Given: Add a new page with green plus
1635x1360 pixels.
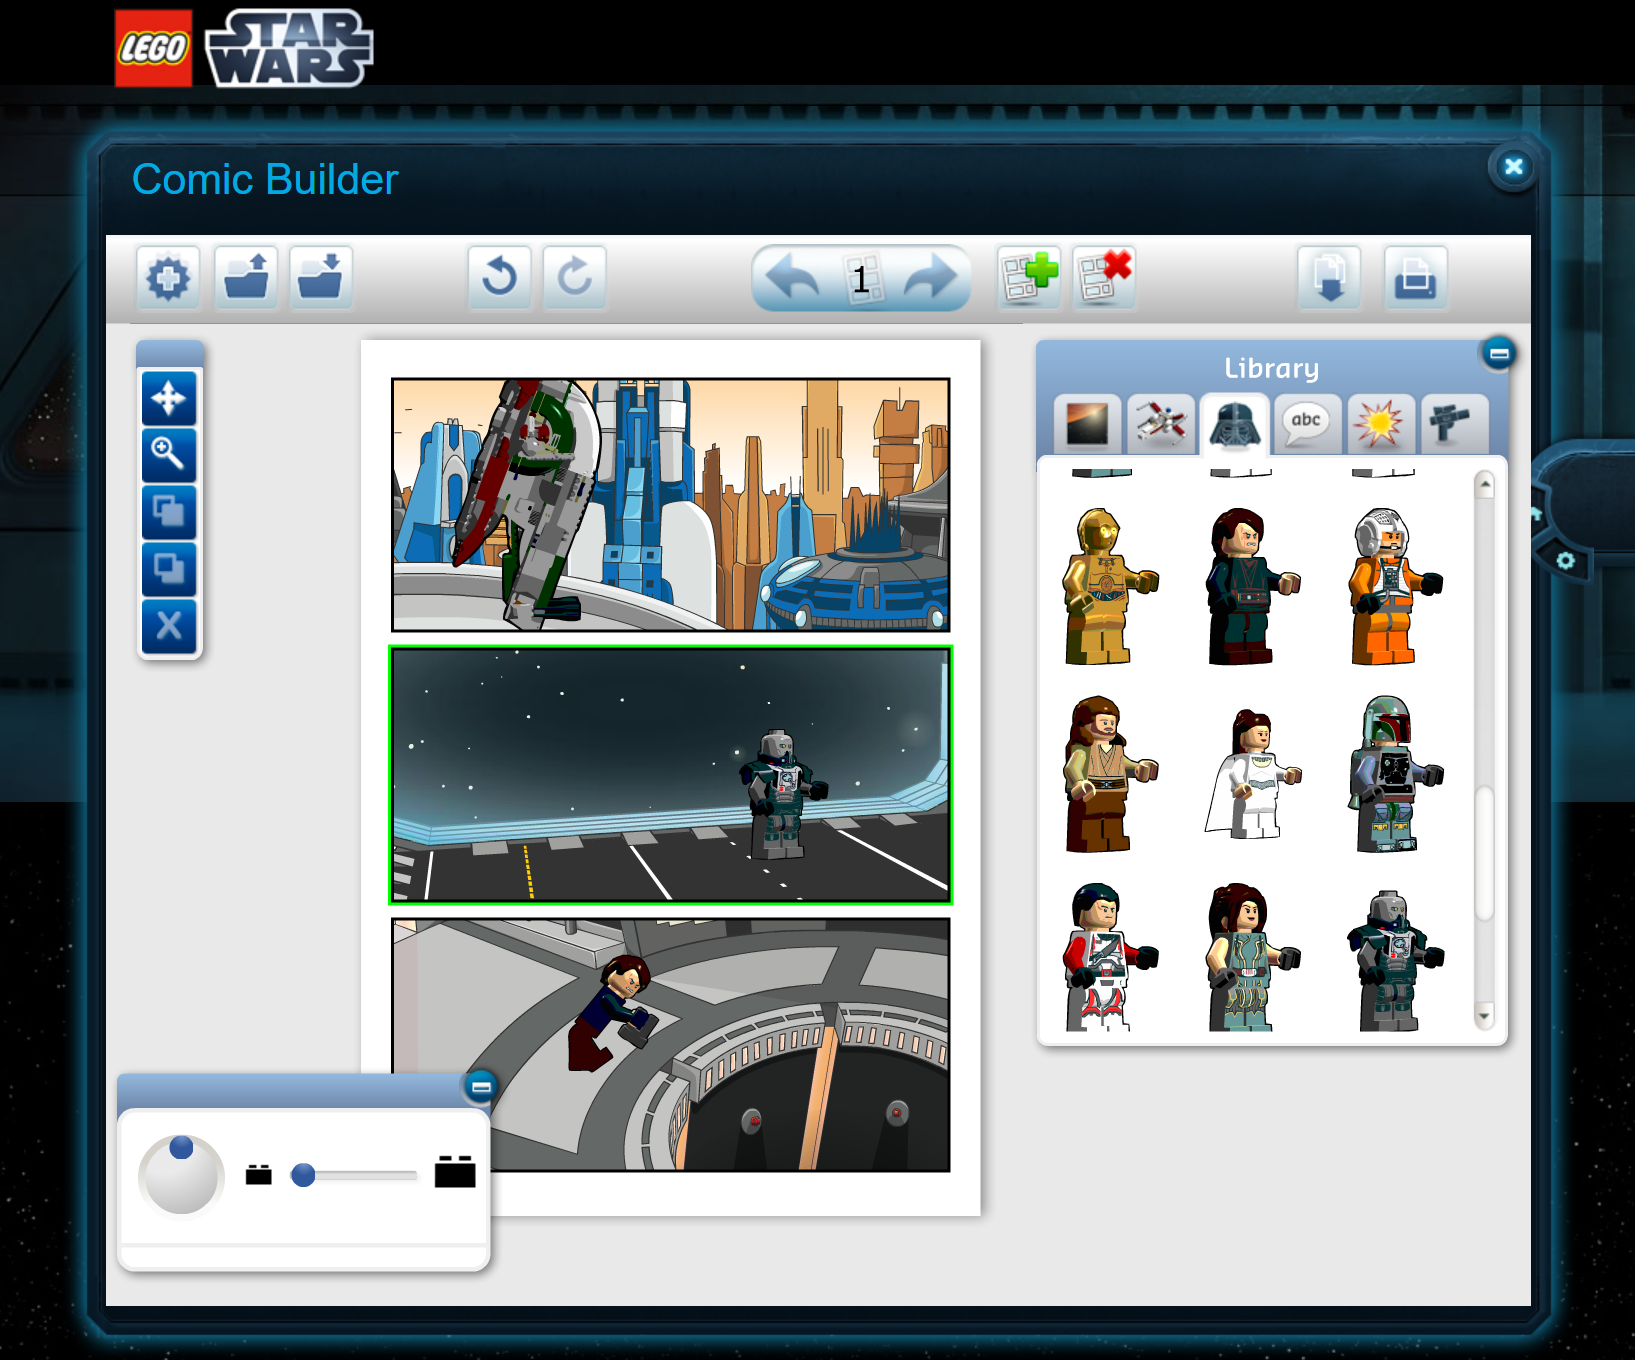Looking at the screenshot, I should pos(1029,277).
